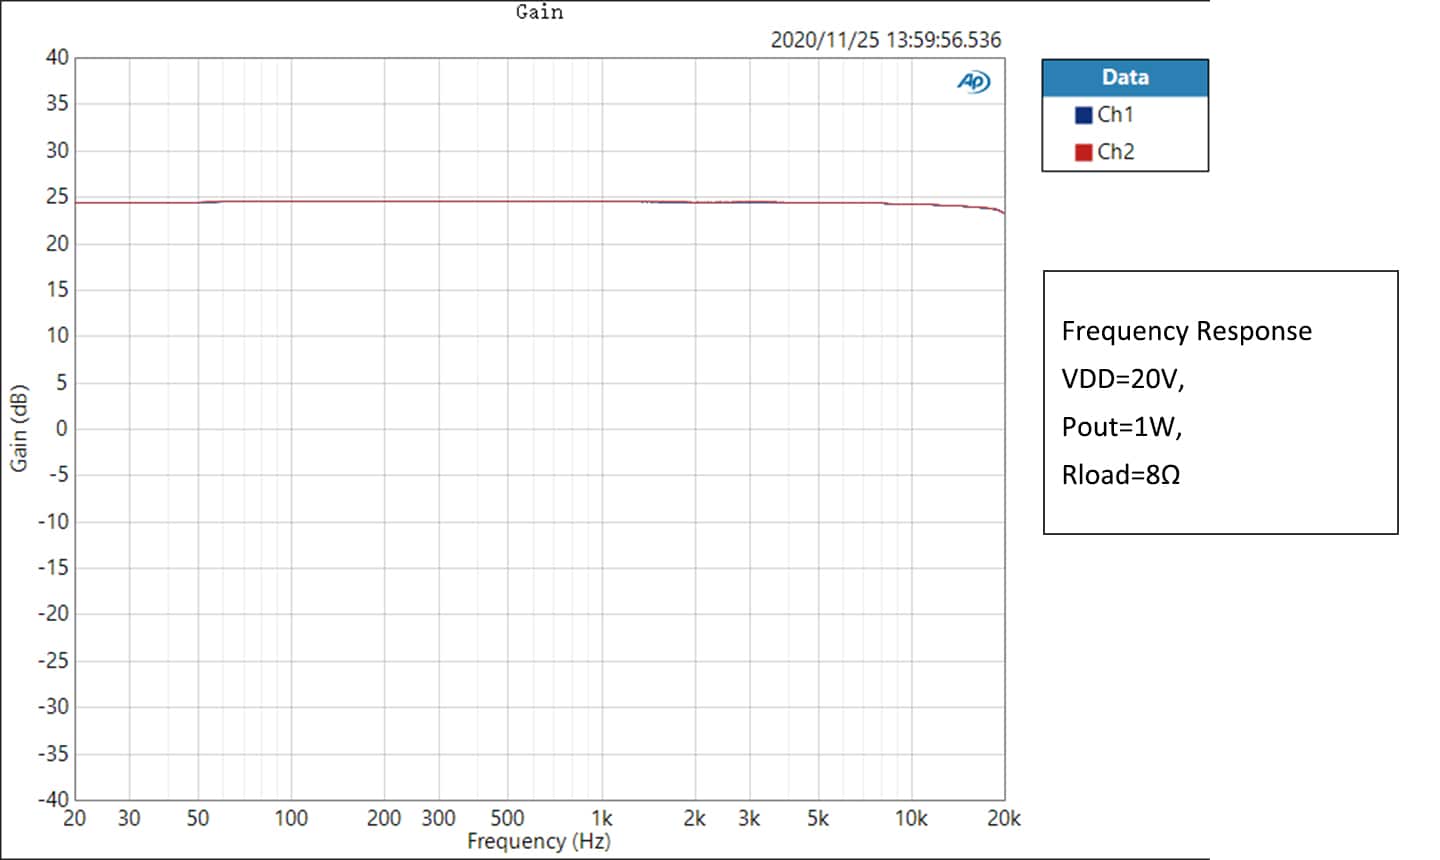The image size is (1440, 860).
Task: Click the gain trace rolloff near 20k
Action: pos(993,209)
